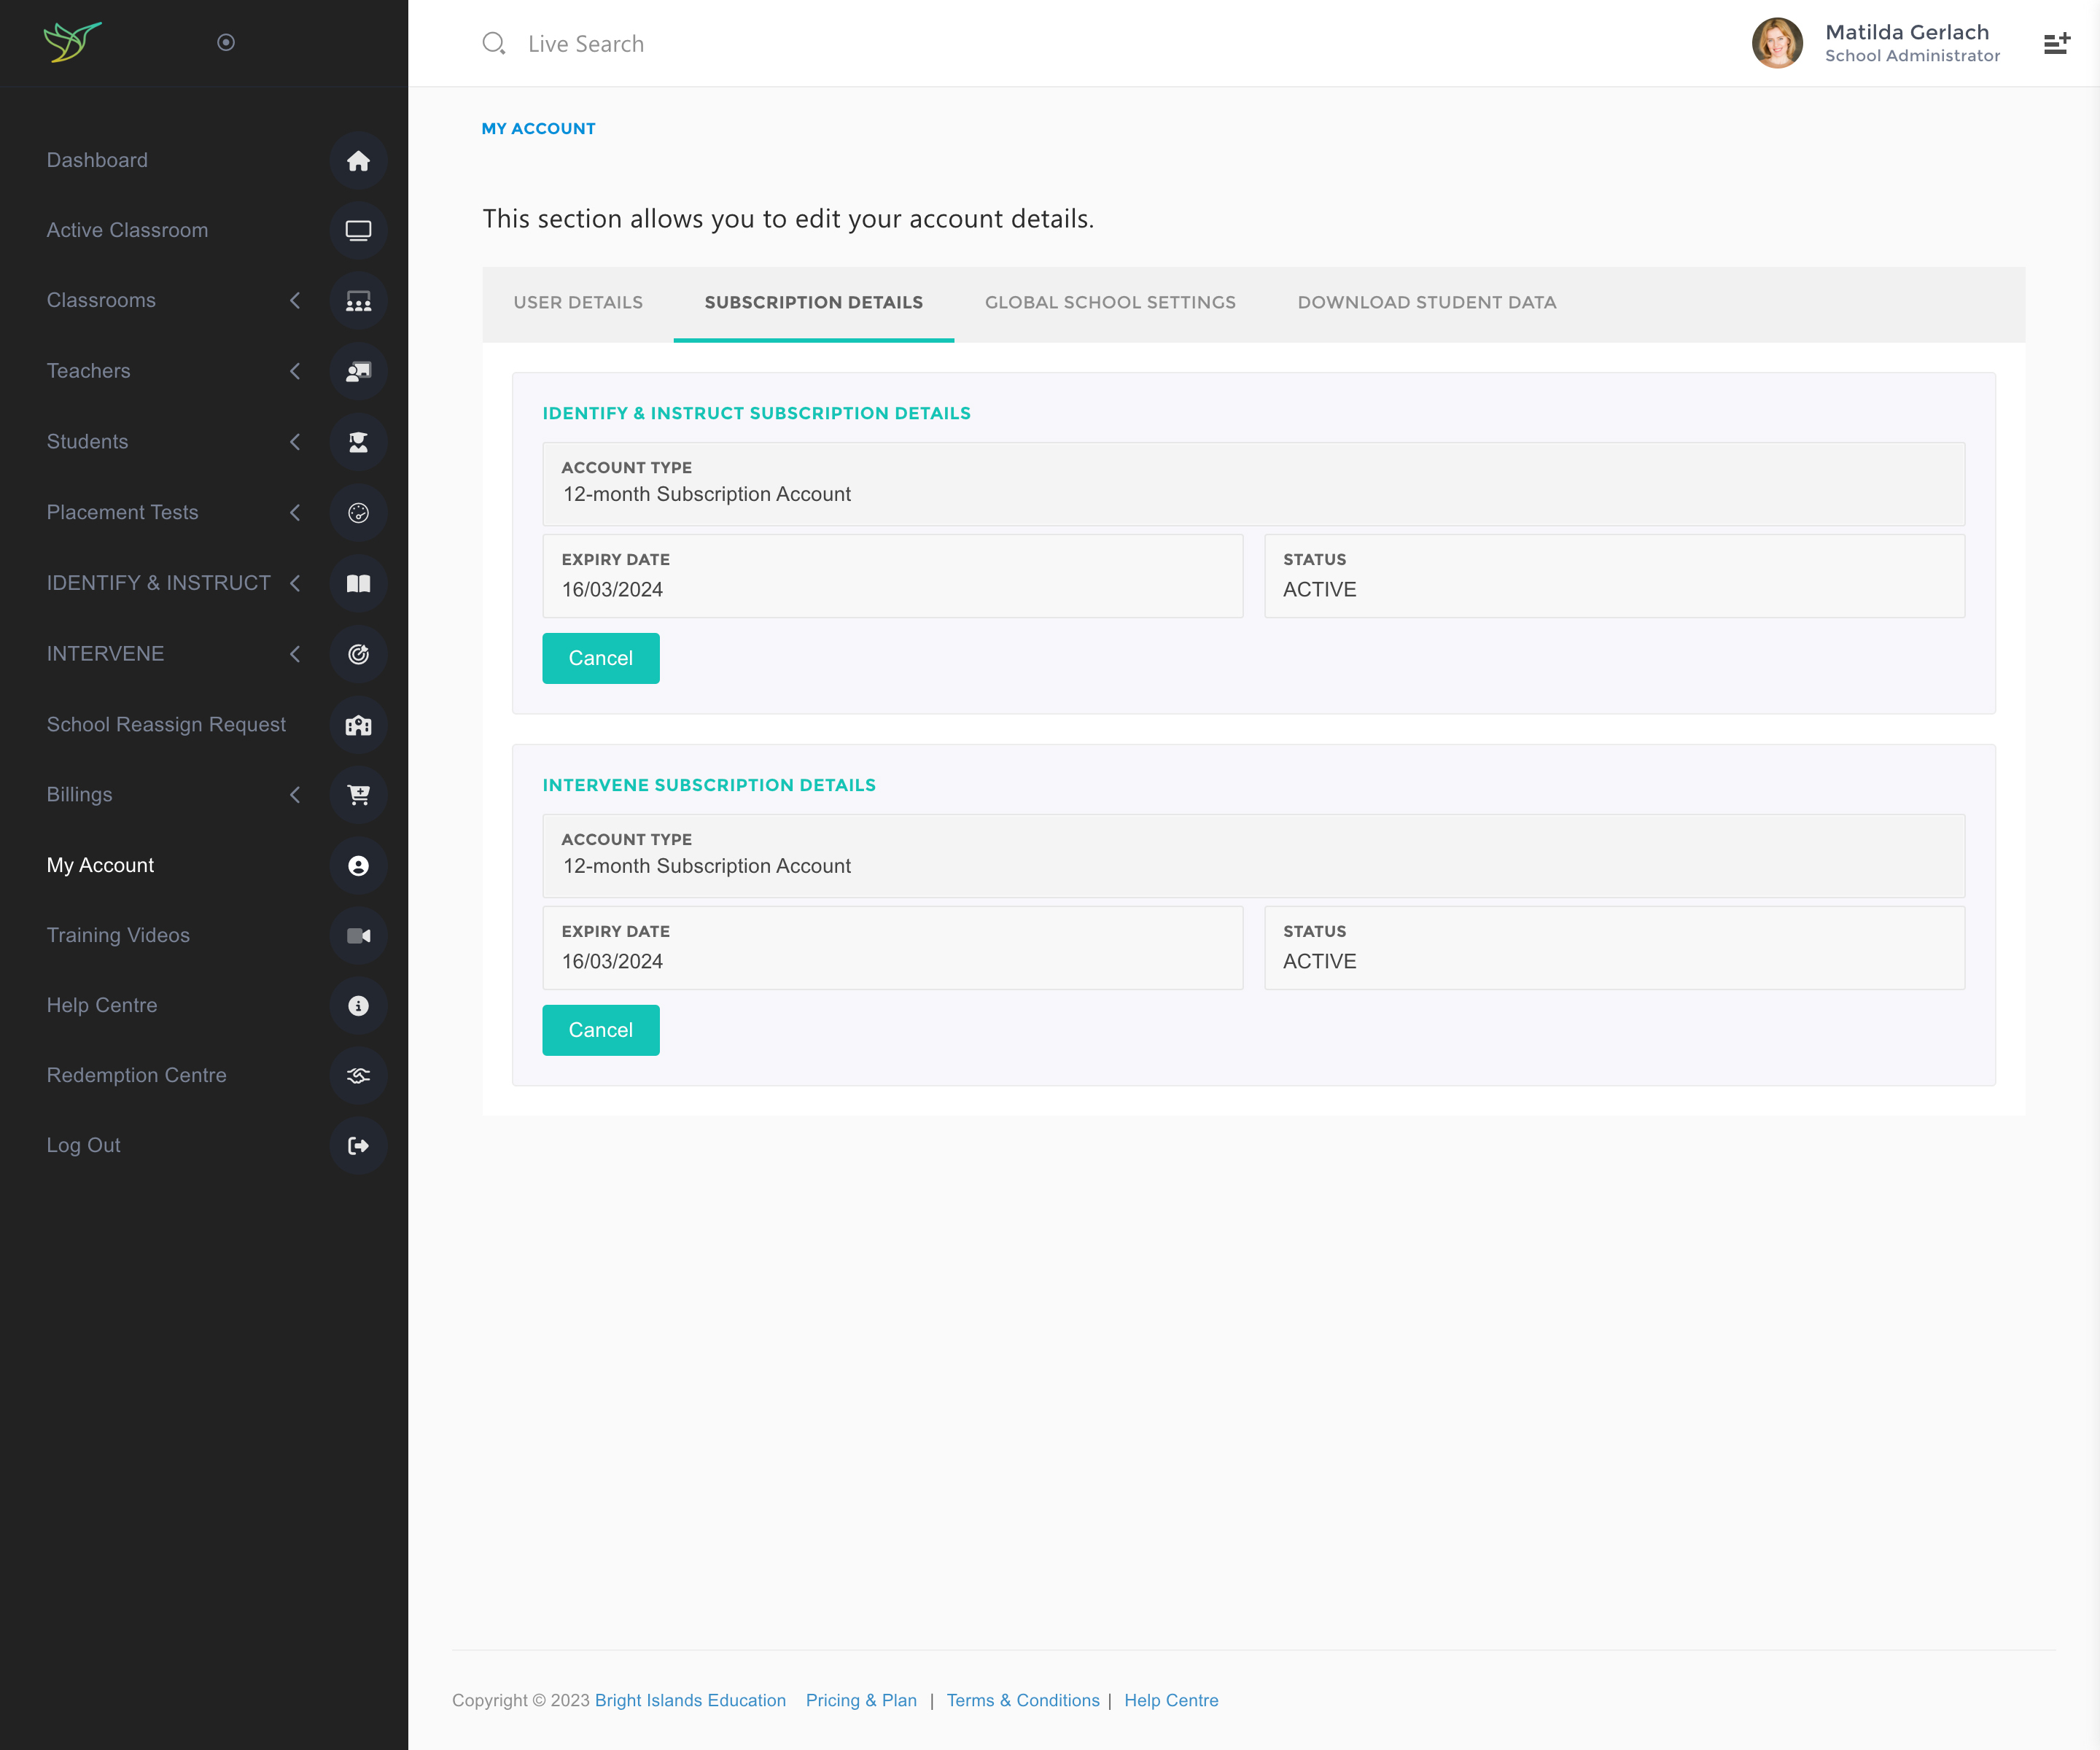Image resolution: width=2100 pixels, height=1750 pixels.
Task: Expand the INTERVENE sidebar chevron
Action: tap(295, 654)
